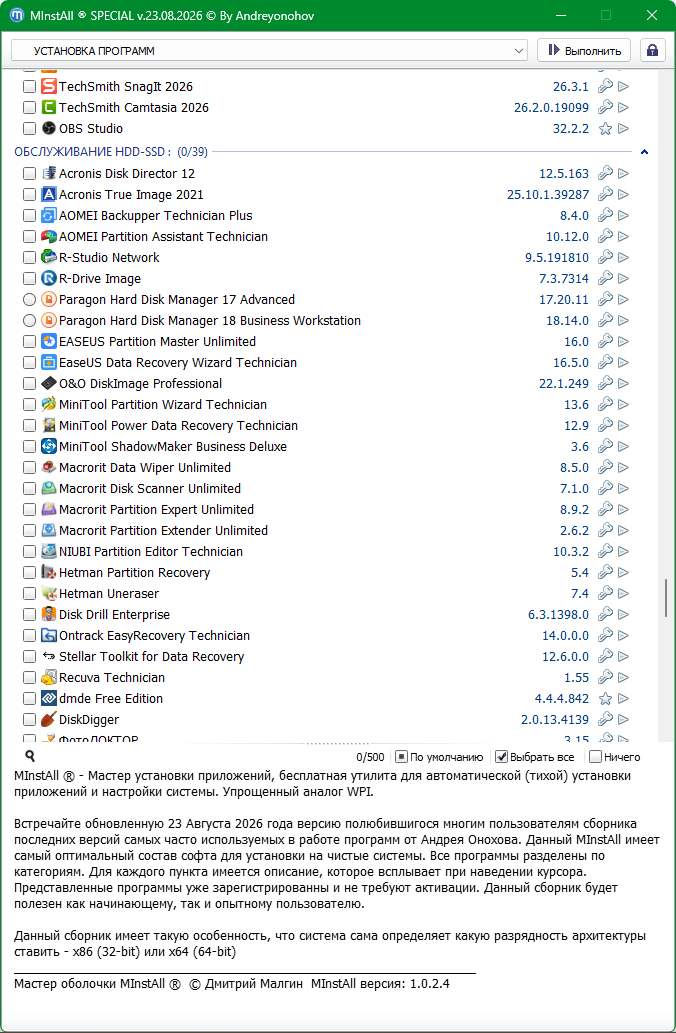676x1033 pixels.
Task: Click the 'Выполнить' button
Action: coord(584,51)
